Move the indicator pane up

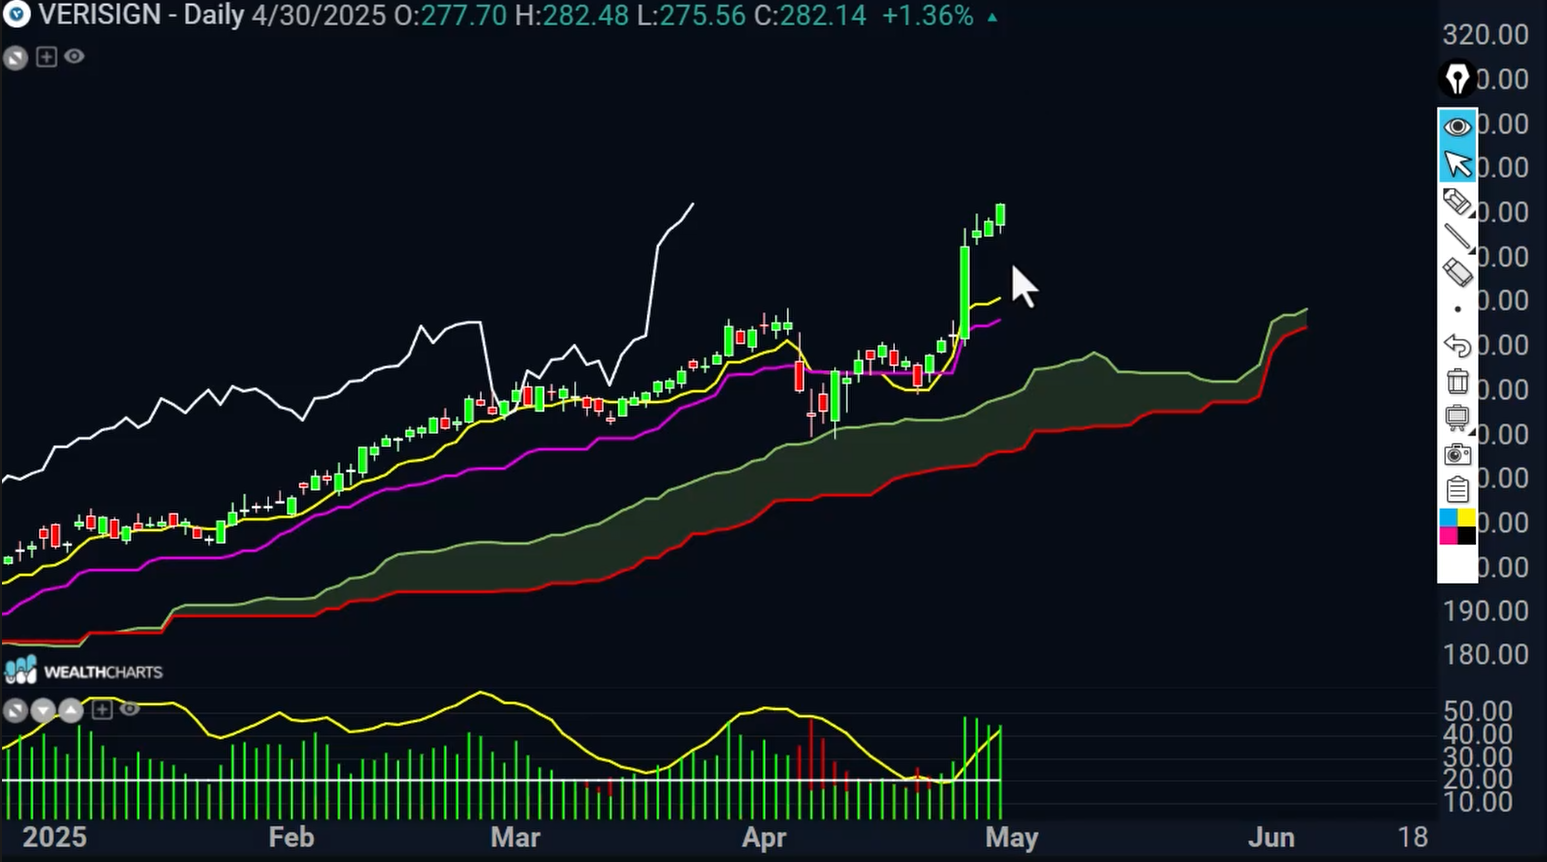tap(71, 711)
